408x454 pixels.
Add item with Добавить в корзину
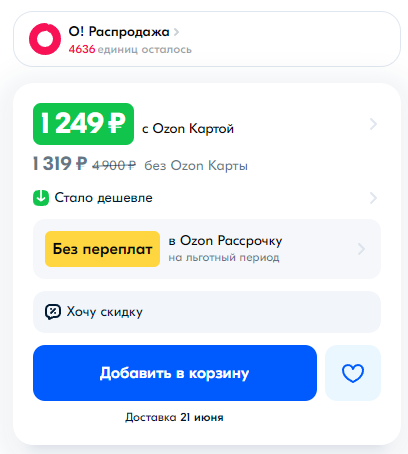(175, 373)
